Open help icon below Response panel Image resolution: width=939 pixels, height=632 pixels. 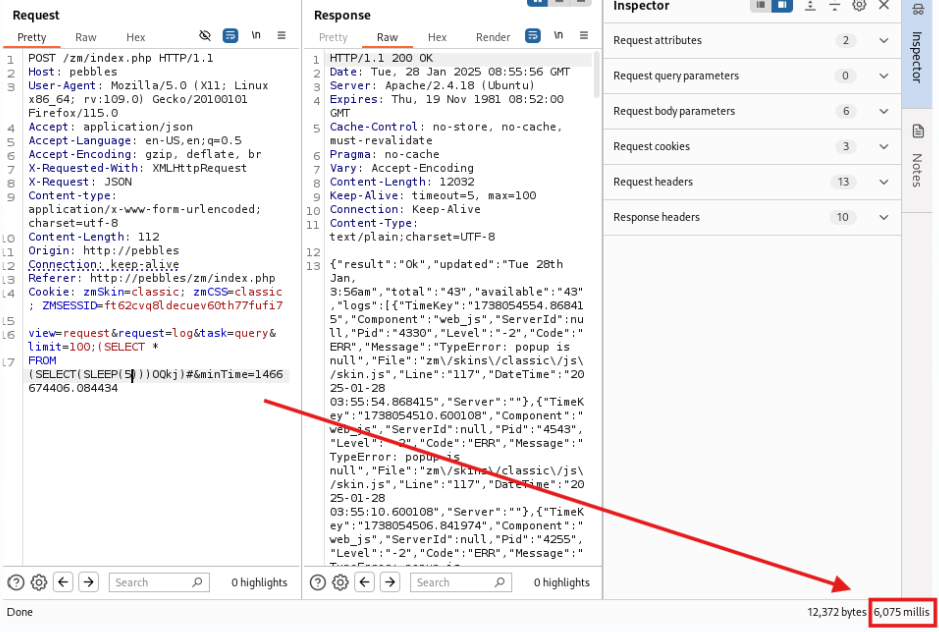tap(318, 582)
